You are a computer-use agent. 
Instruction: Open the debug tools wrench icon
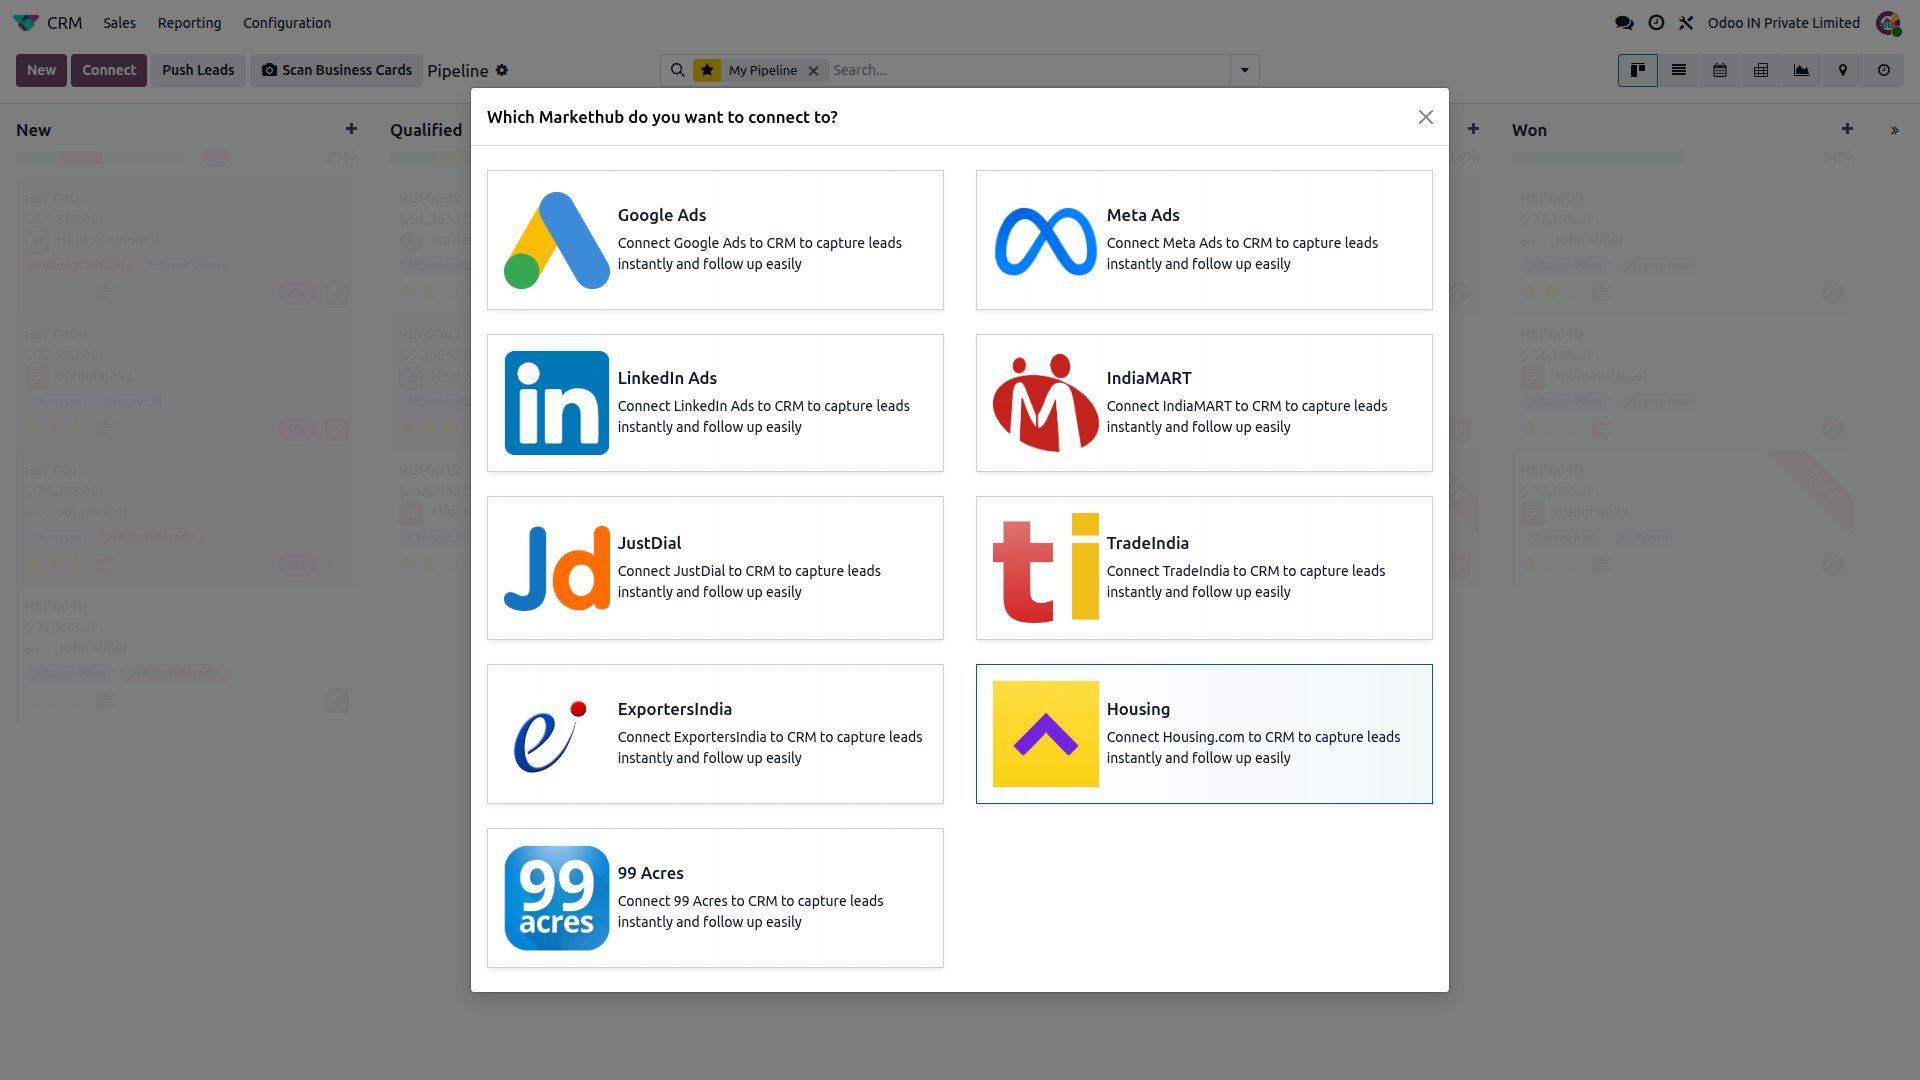click(x=1686, y=23)
